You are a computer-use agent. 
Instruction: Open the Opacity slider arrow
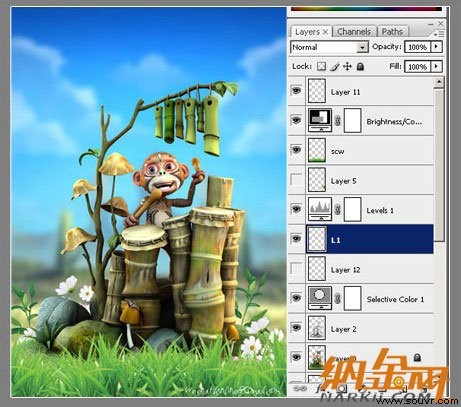click(x=437, y=47)
